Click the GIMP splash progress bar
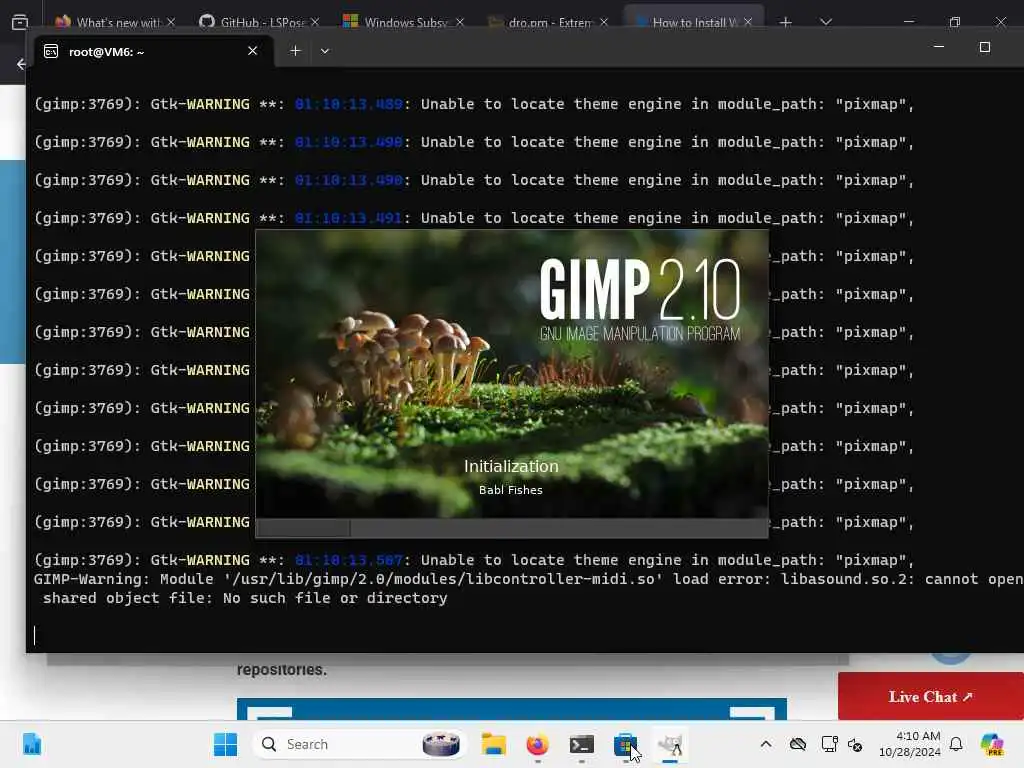This screenshot has height=768, width=1024. (x=511, y=528)
